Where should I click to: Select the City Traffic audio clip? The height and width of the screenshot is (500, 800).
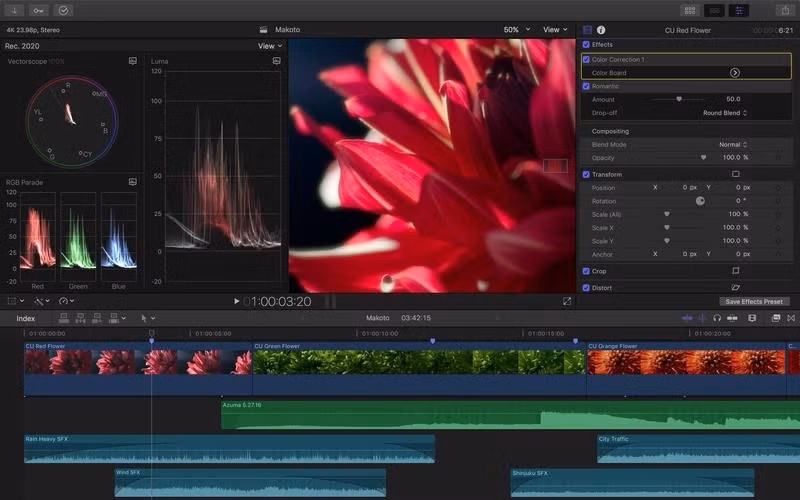(x=698, y=449)
